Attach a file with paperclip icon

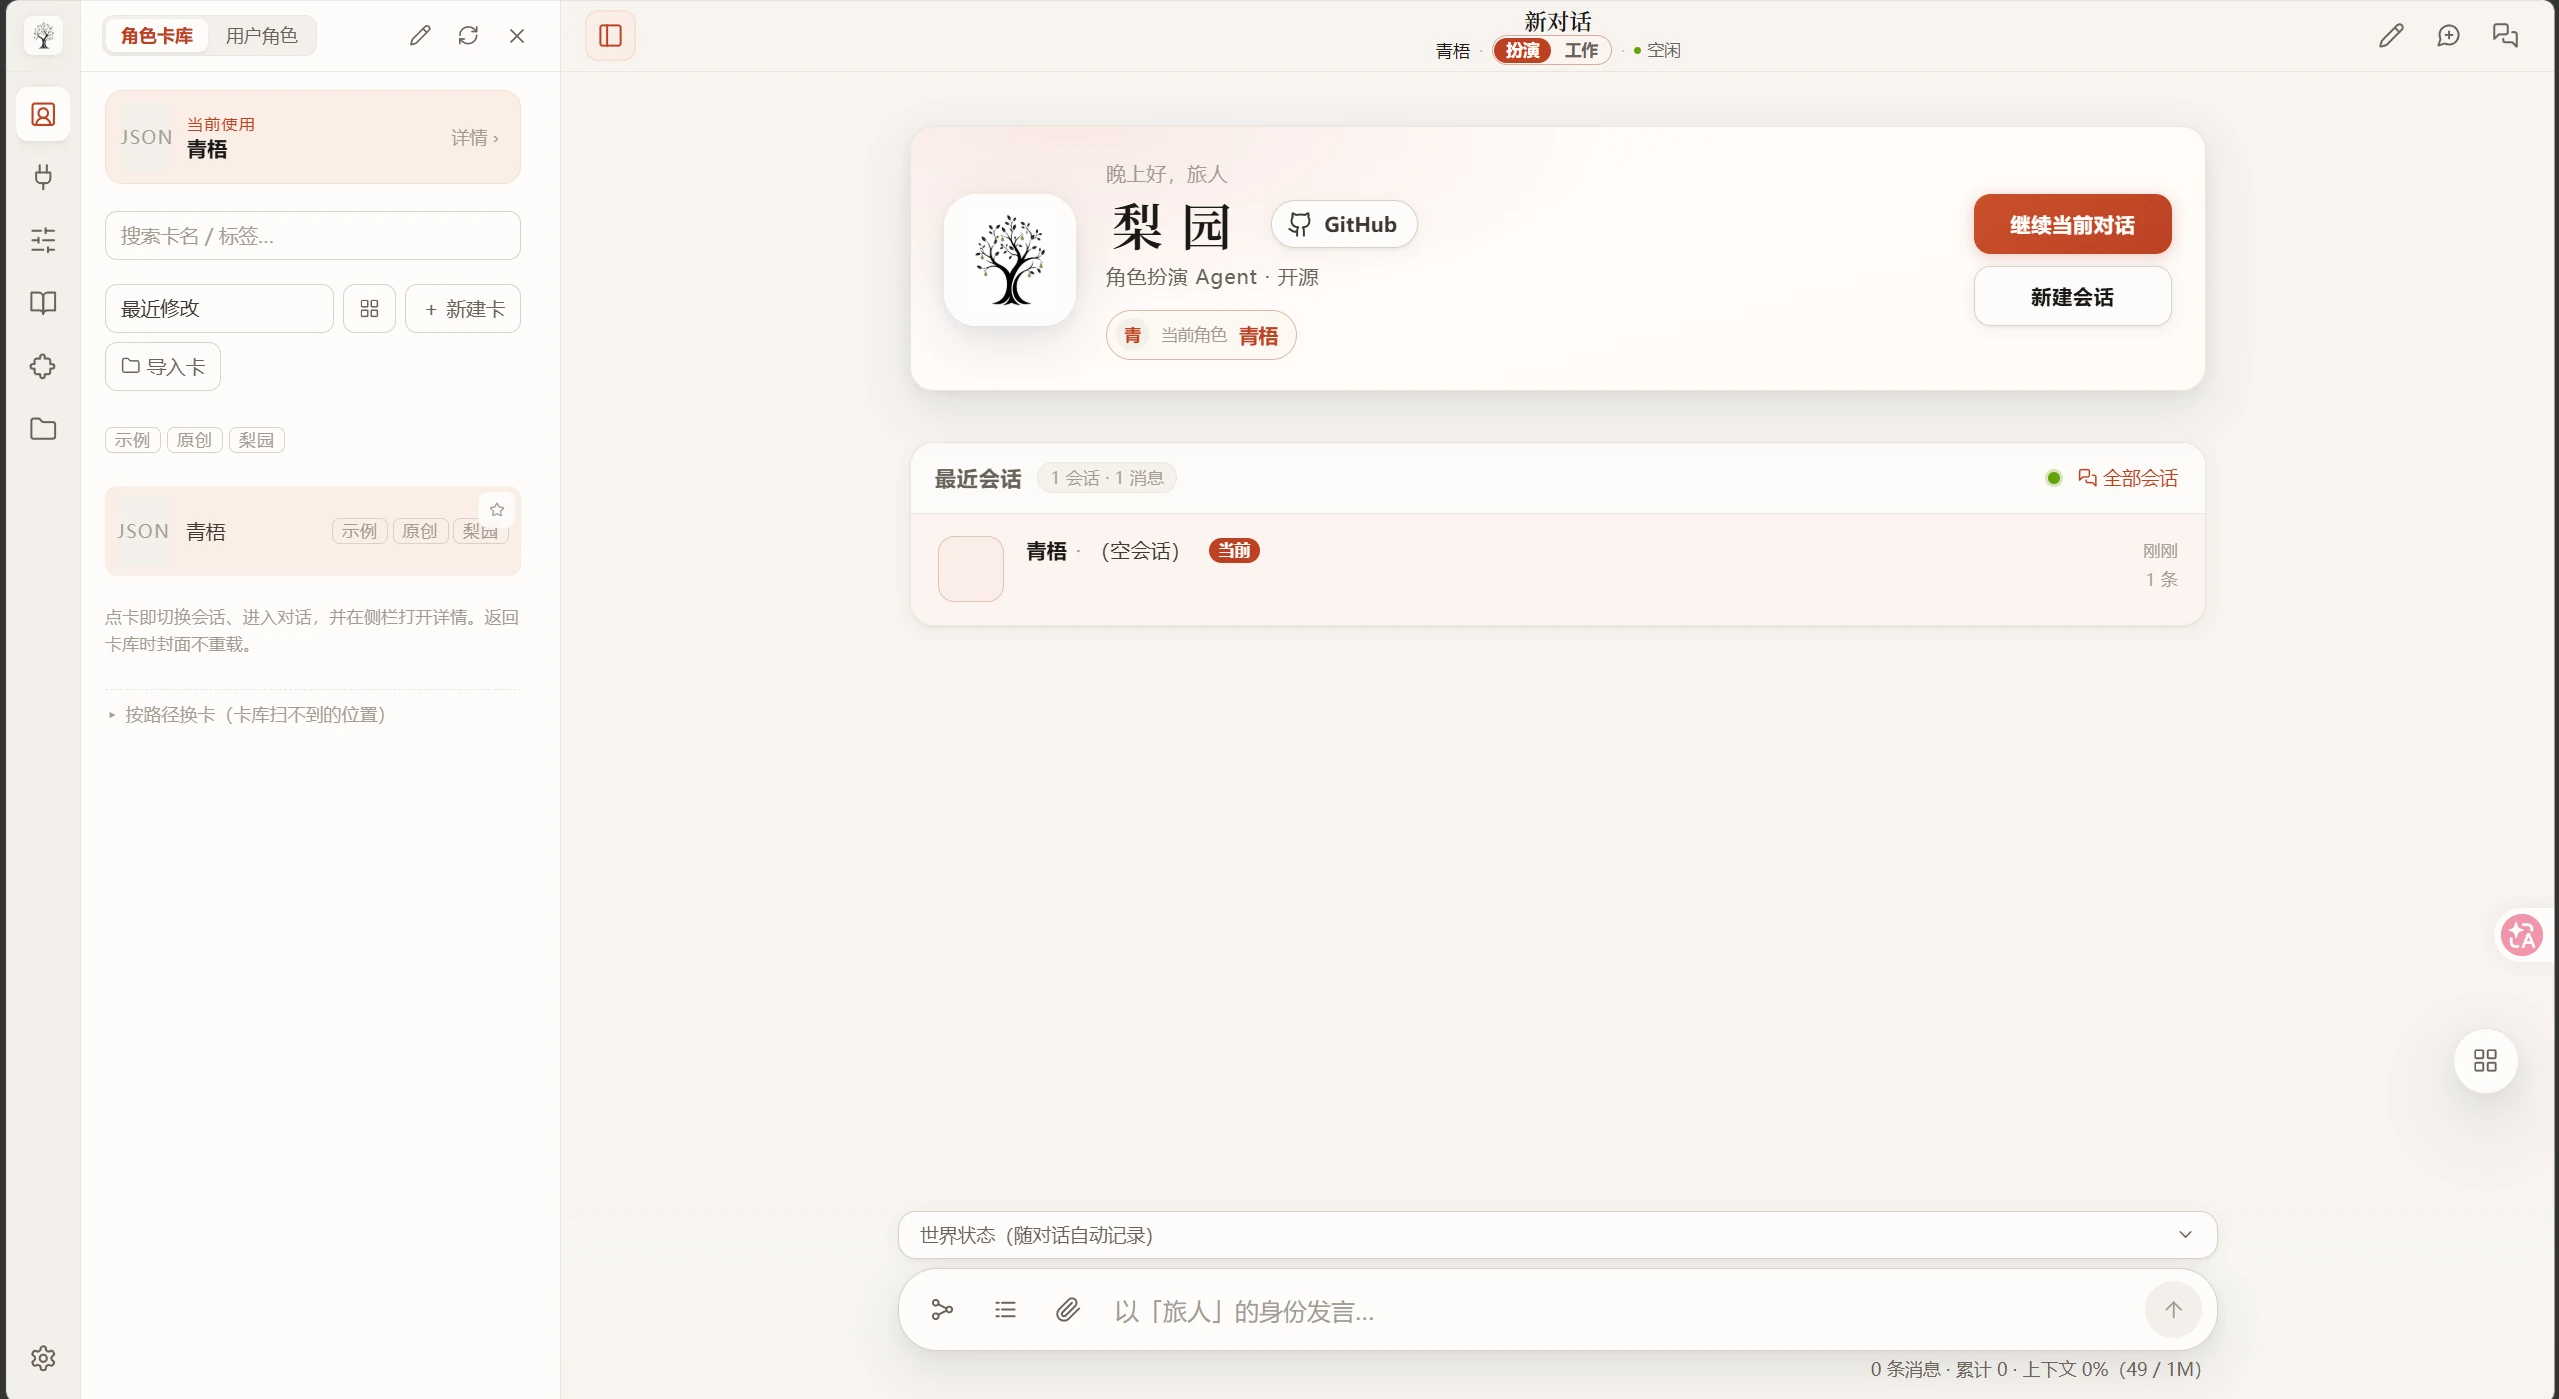click(1068, 1310)
